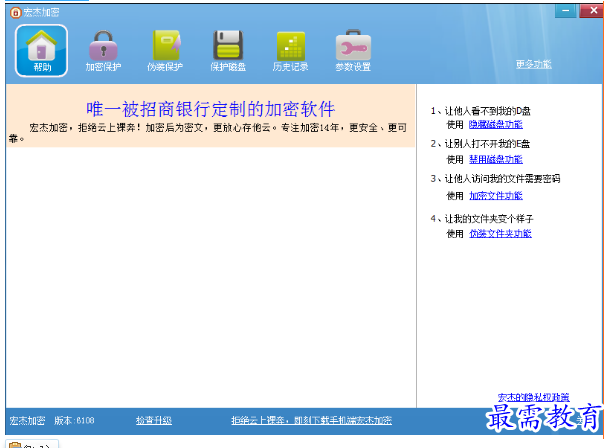Viewport: 610px width, 448px height.
Task: Click the 检查升级 link
Action: 154,420
